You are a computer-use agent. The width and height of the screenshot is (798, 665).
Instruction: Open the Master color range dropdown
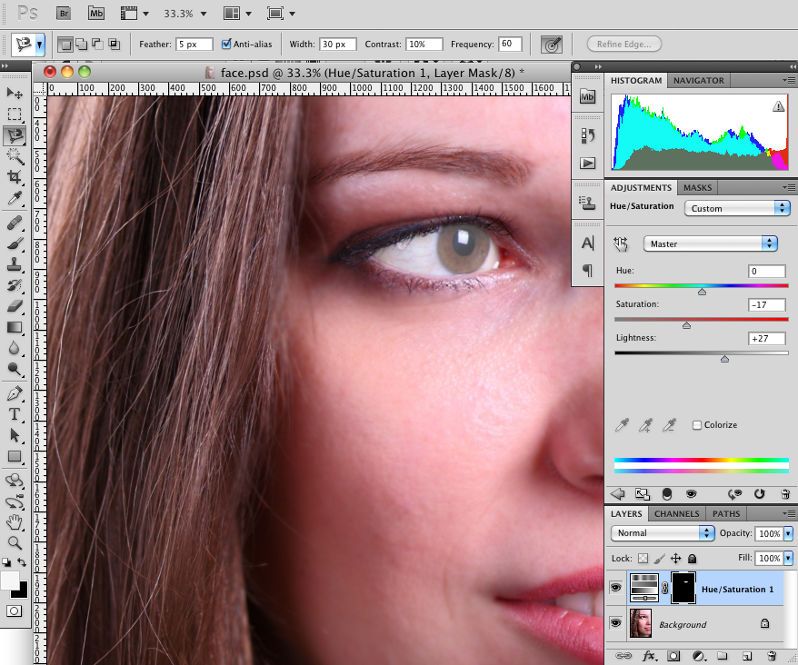click(710, 243)
